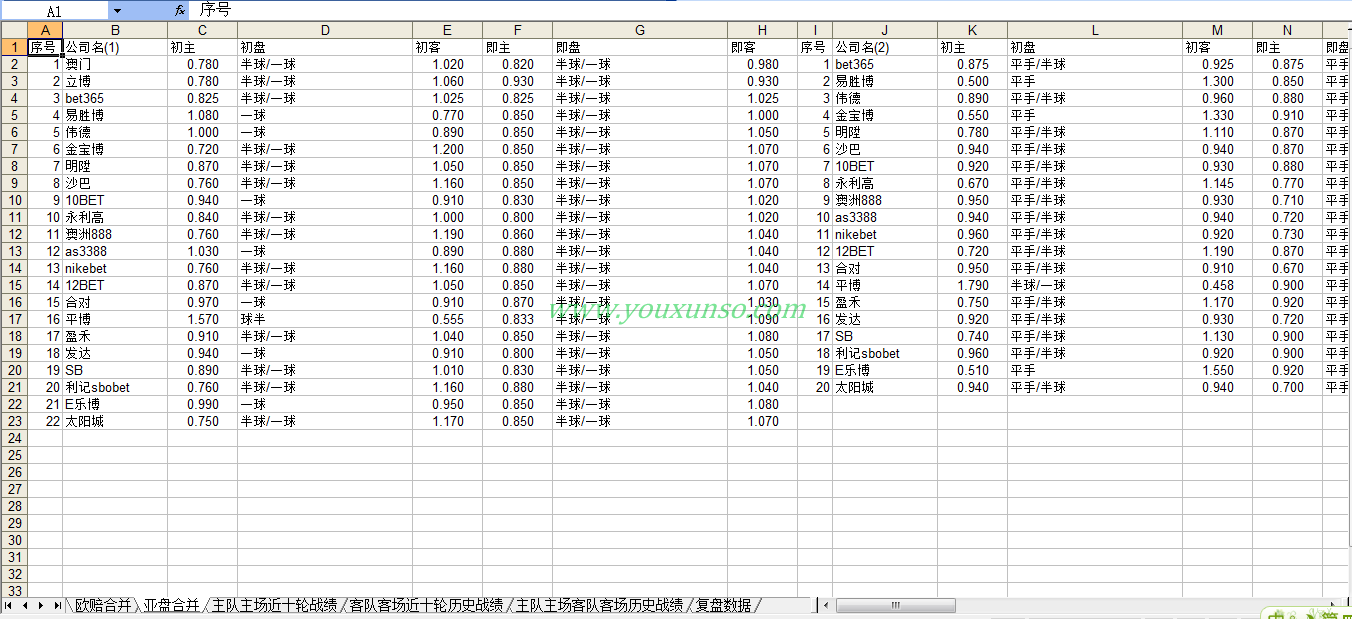Open the 复盘数据 sheet tab
This screenshot has height=619, width=1352.
(723, 605)
